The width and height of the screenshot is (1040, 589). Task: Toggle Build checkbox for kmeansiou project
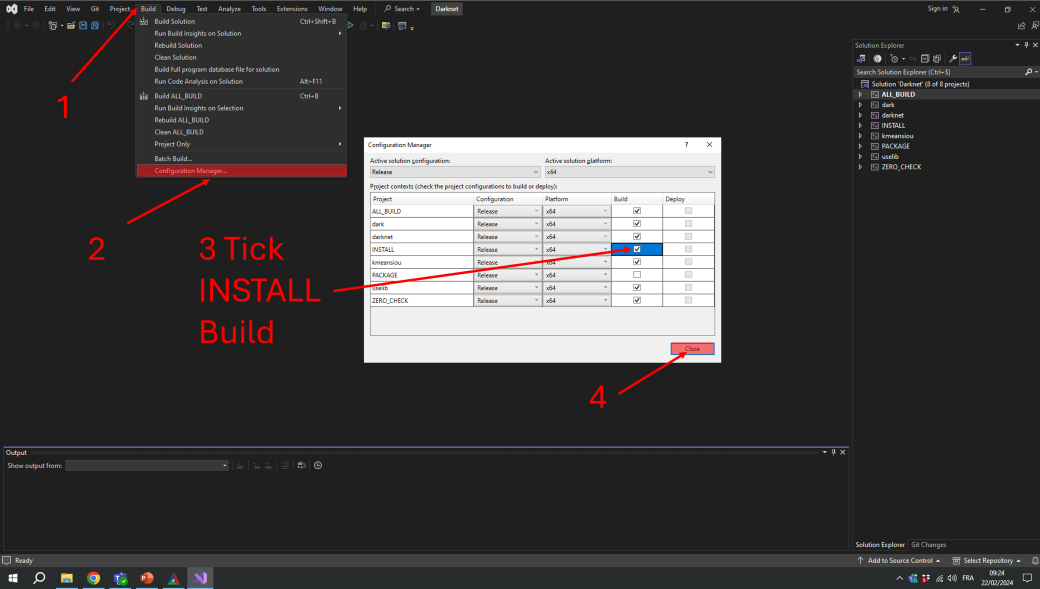[x=637, y=262]
